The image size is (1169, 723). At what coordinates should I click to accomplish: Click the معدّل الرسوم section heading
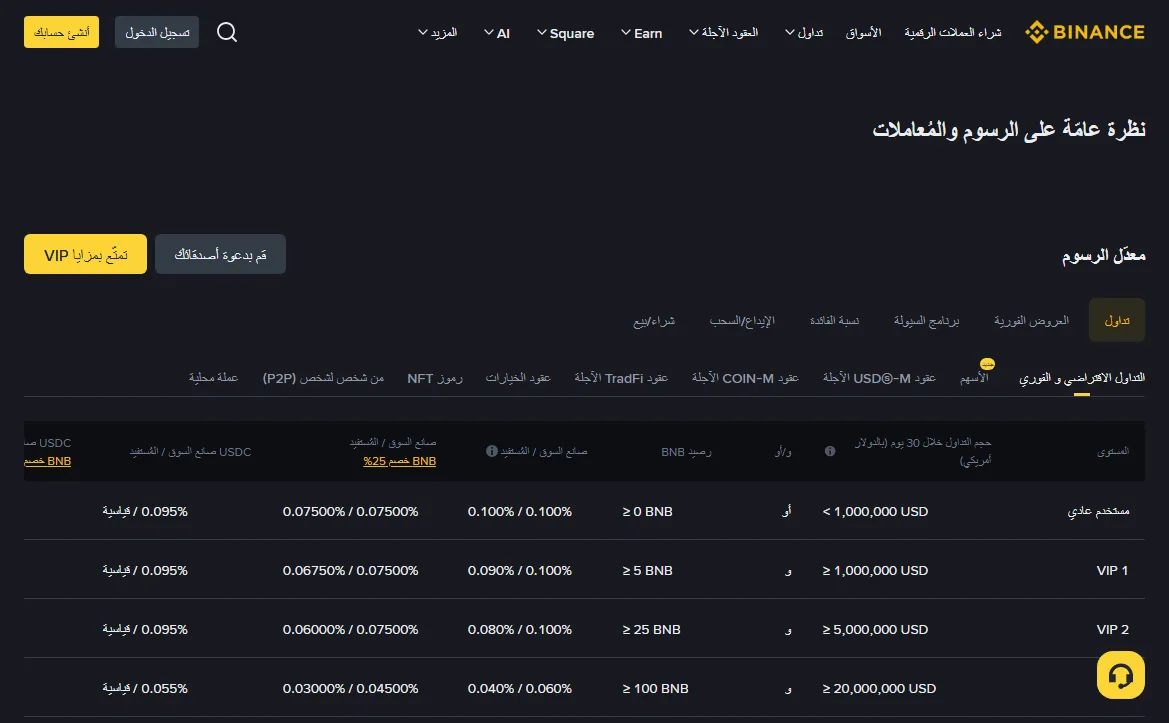(1103, 255)
